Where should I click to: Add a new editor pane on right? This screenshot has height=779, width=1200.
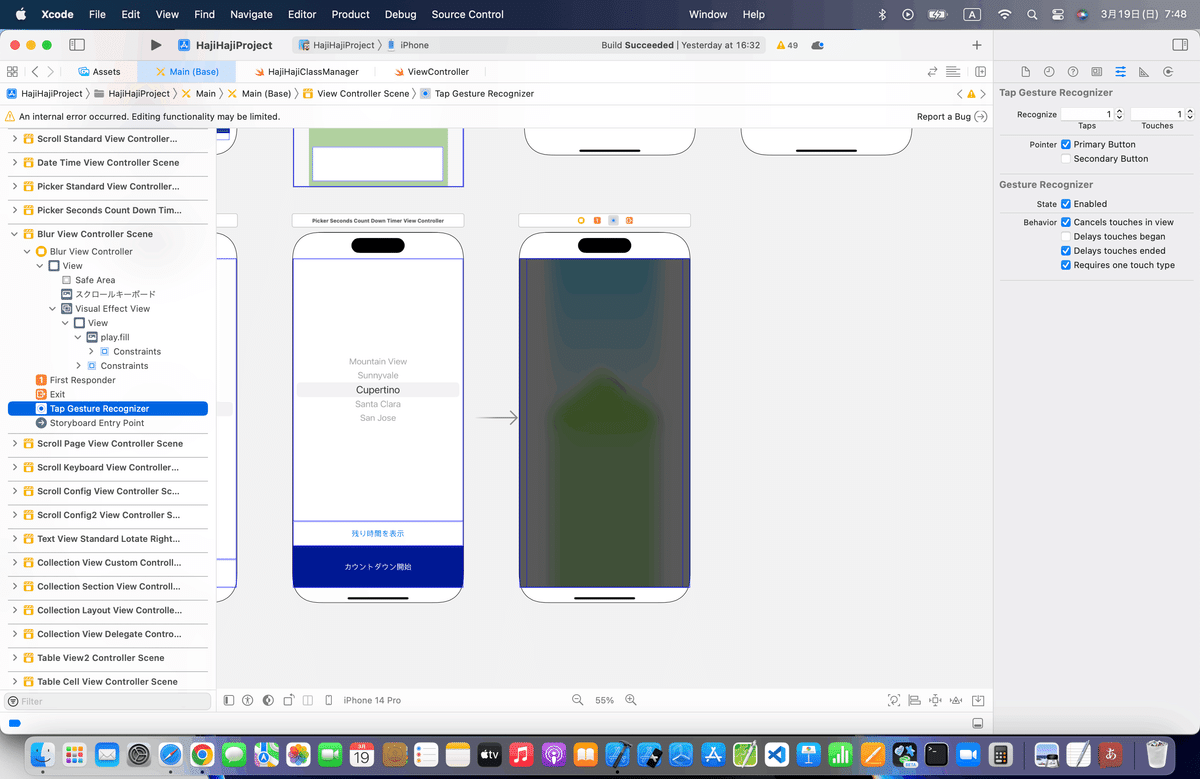(981, 72)
